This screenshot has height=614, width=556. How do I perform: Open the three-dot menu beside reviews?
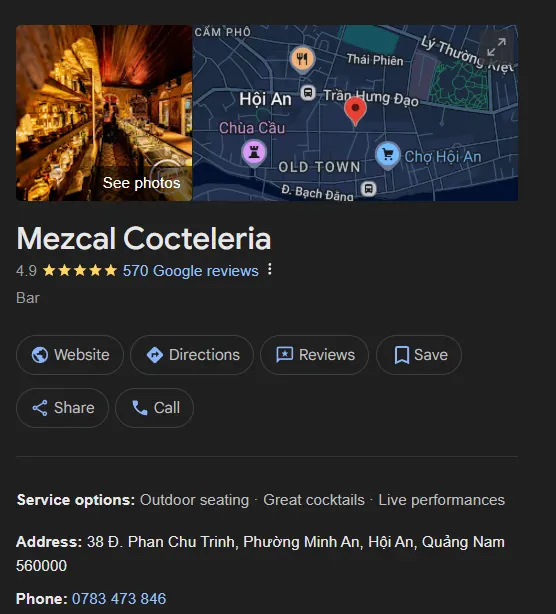269,269
